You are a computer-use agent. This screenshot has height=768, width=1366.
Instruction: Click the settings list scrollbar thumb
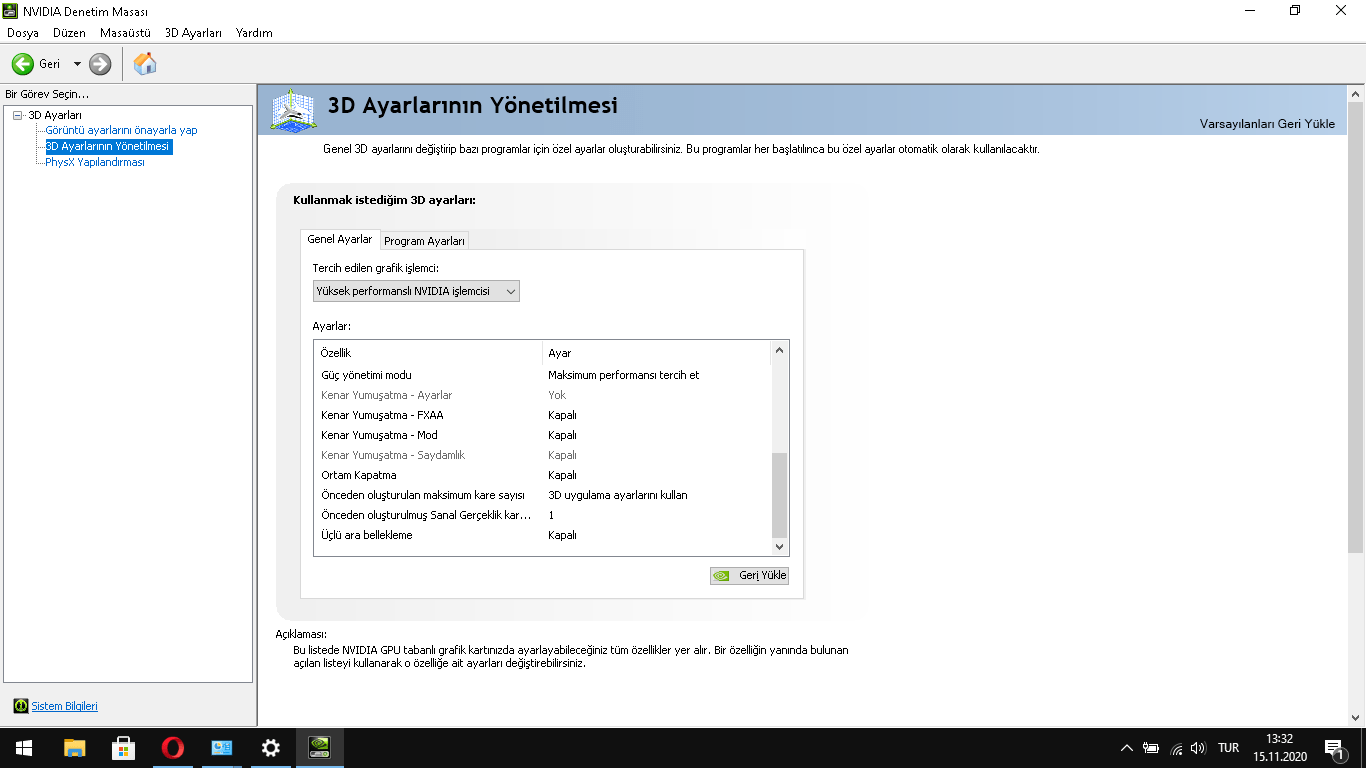pyautogui.click(x=780, y=495)
